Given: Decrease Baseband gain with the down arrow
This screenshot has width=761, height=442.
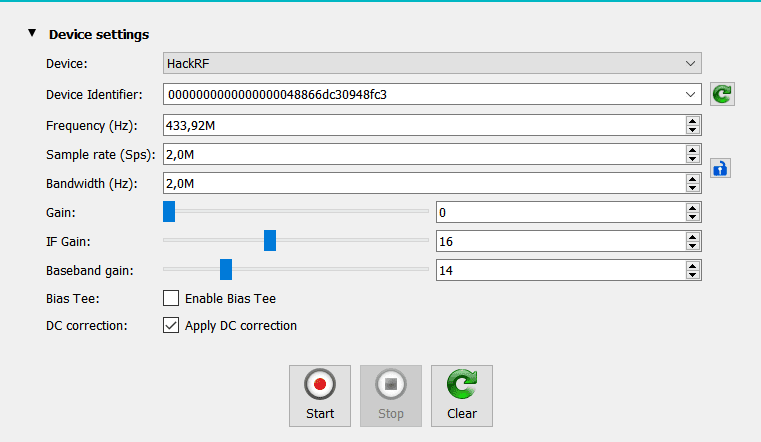Looking at the screenshot, I should tap(693, 275).
